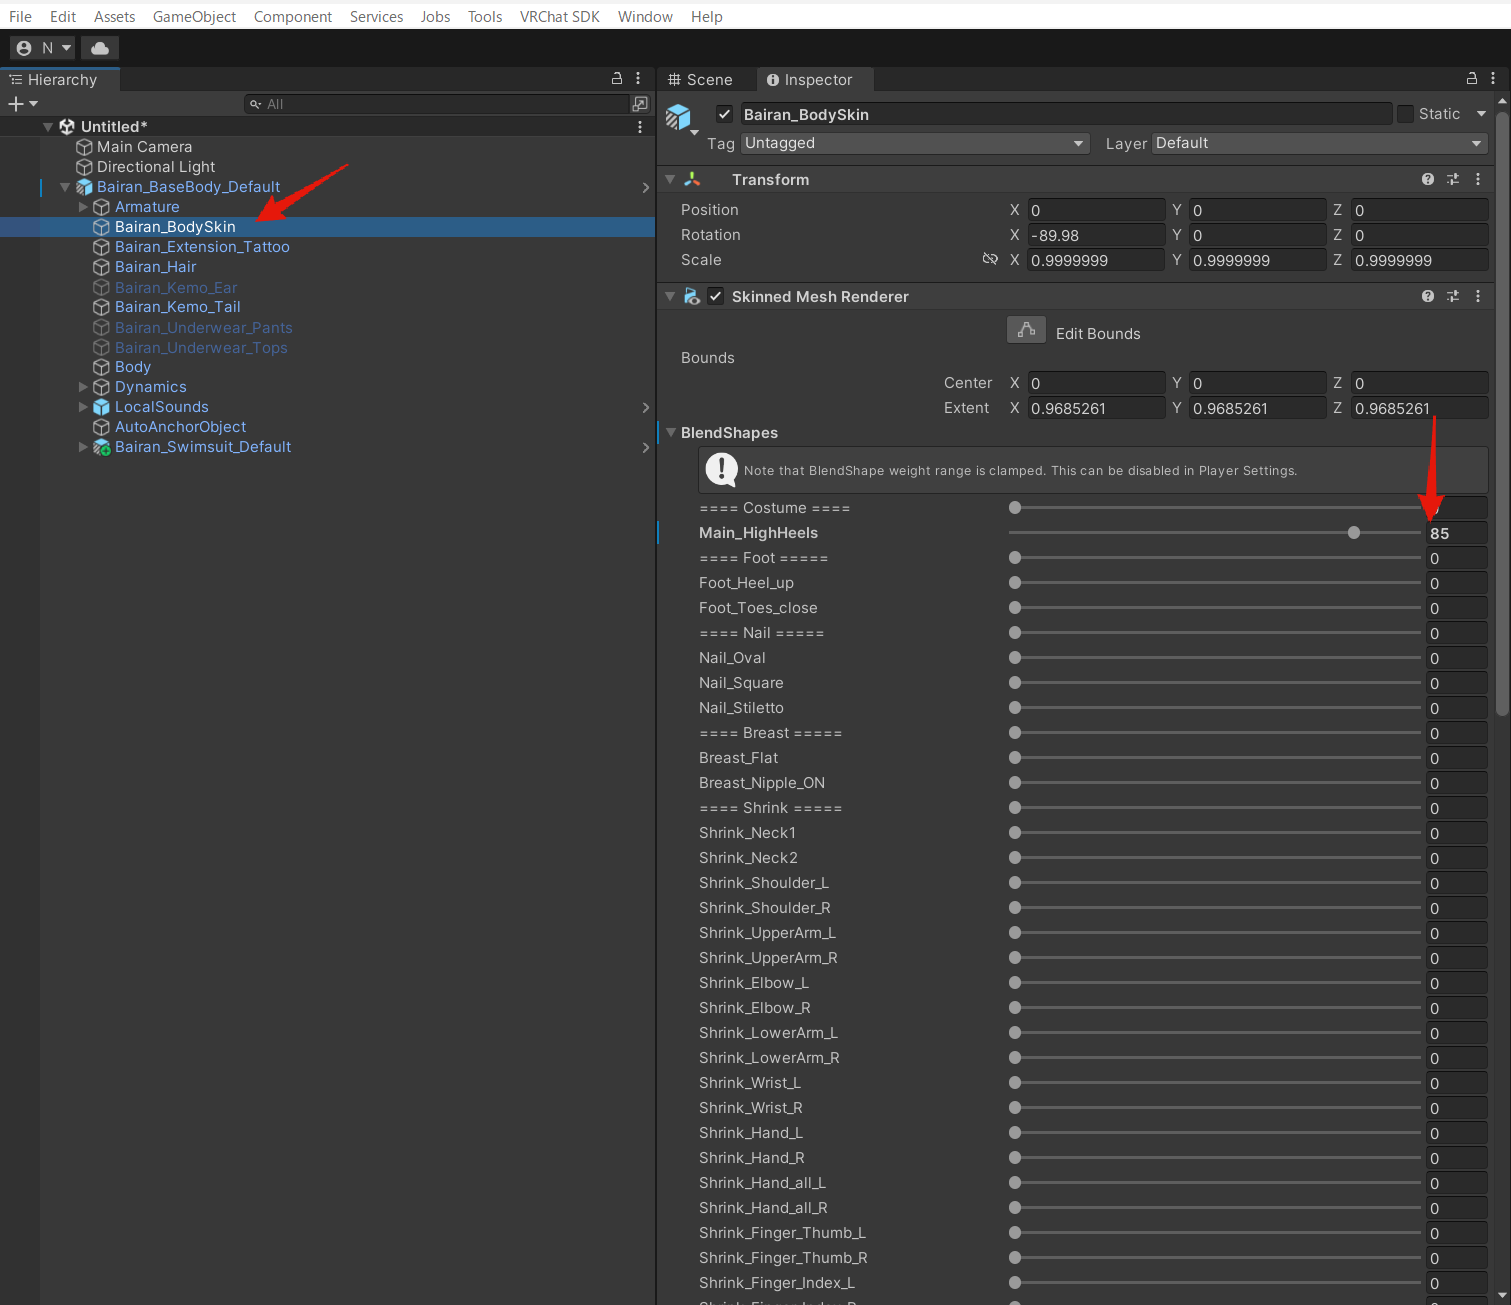Switch to the Scene tab

(x=701, y=79)
